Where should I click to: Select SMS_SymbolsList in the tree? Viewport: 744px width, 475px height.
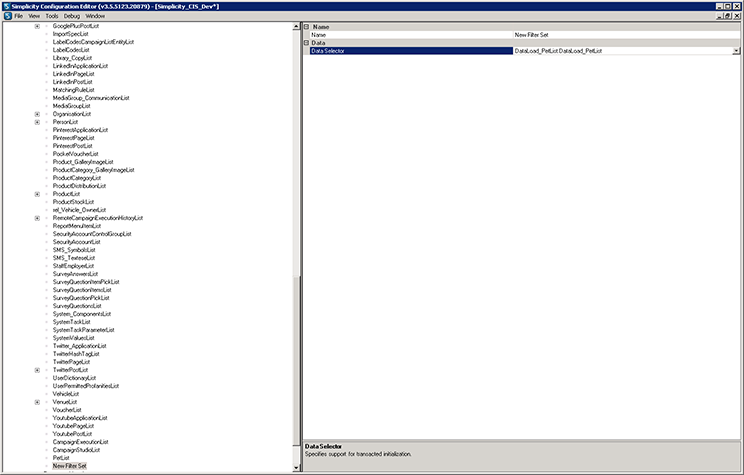pyautogui.click(x=74, y=250)
